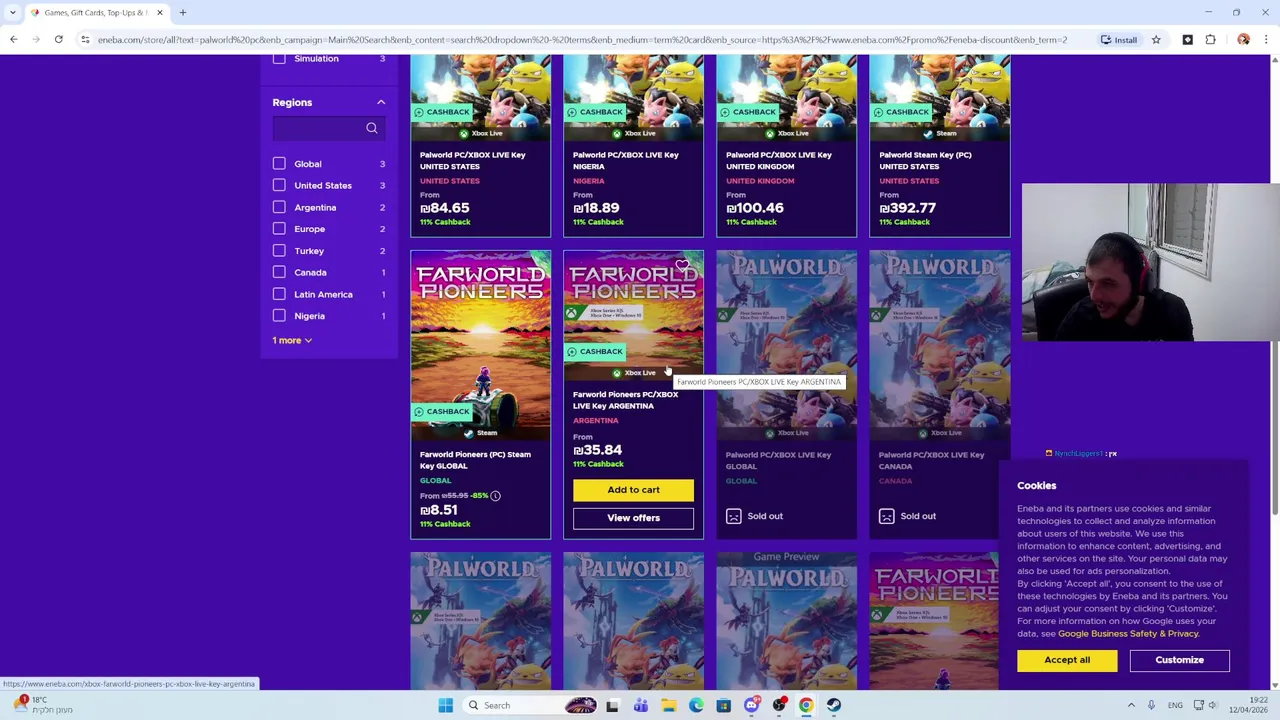
Task: Collapse the Regions filter section
Action: coord(381,102)
